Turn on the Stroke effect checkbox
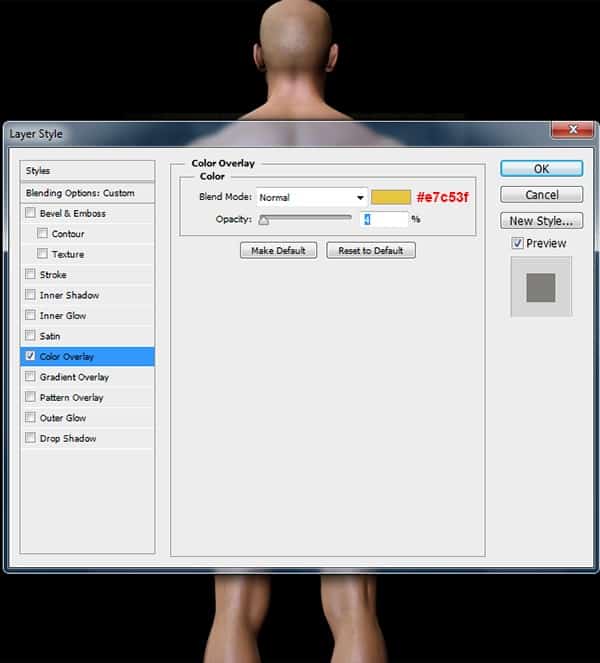The image size is (600, 663). coord(30,274)
